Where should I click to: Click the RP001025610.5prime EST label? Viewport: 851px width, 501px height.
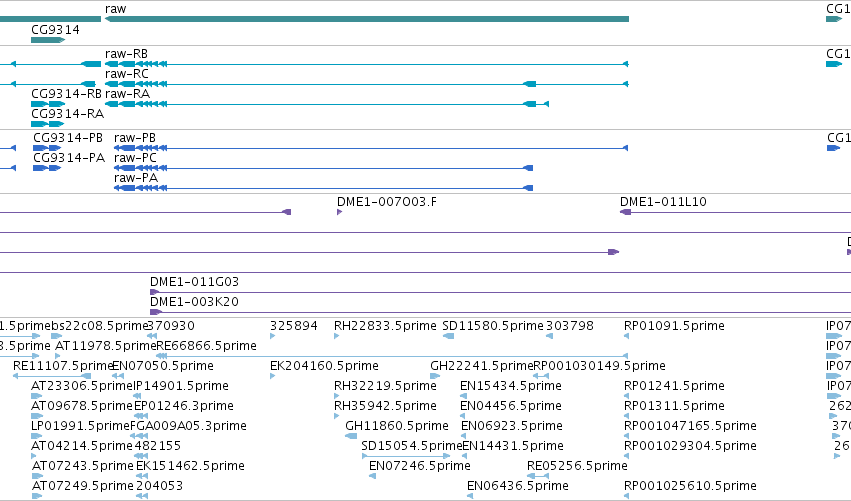pyautogui.click(x=690, y=486)
